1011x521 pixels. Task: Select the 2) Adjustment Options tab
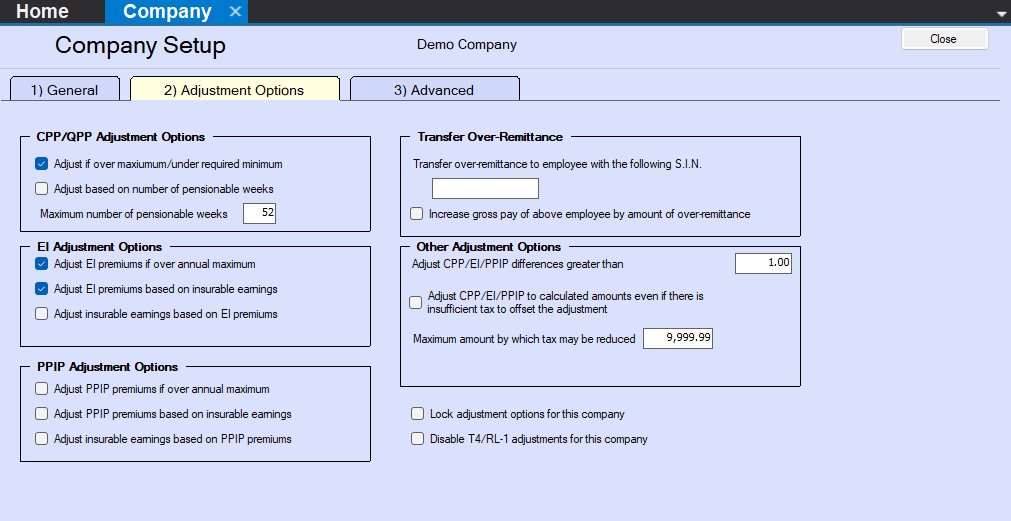[x=234, y=90]
